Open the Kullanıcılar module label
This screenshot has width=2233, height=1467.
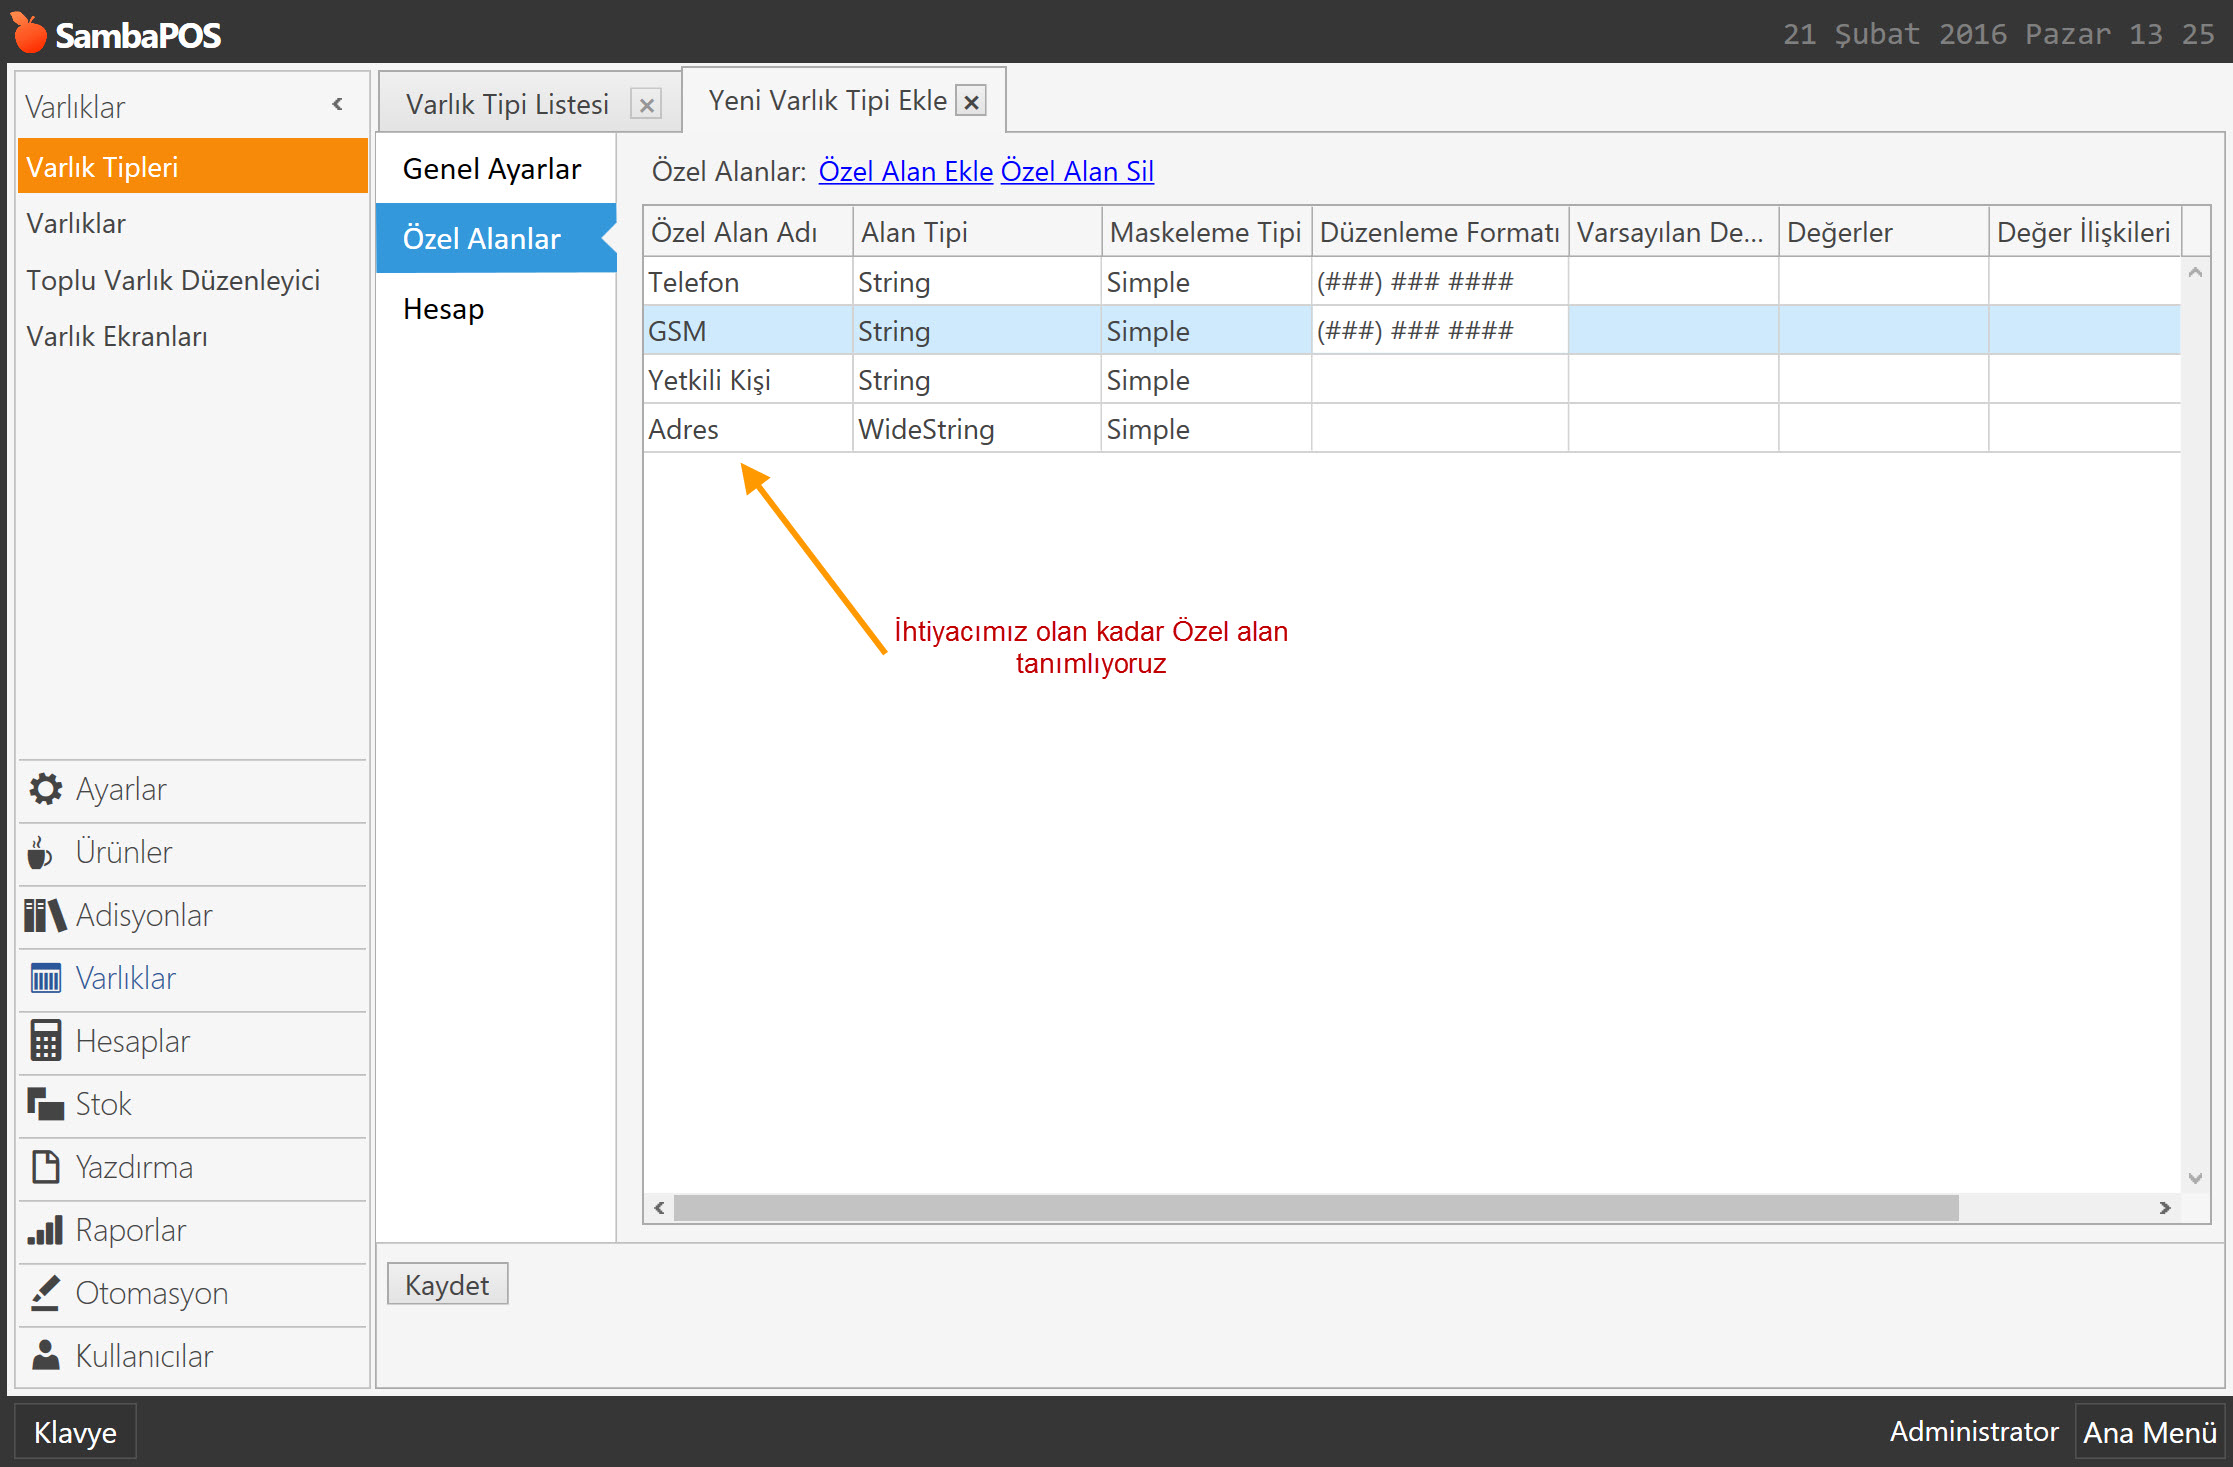pos(145,1356)
